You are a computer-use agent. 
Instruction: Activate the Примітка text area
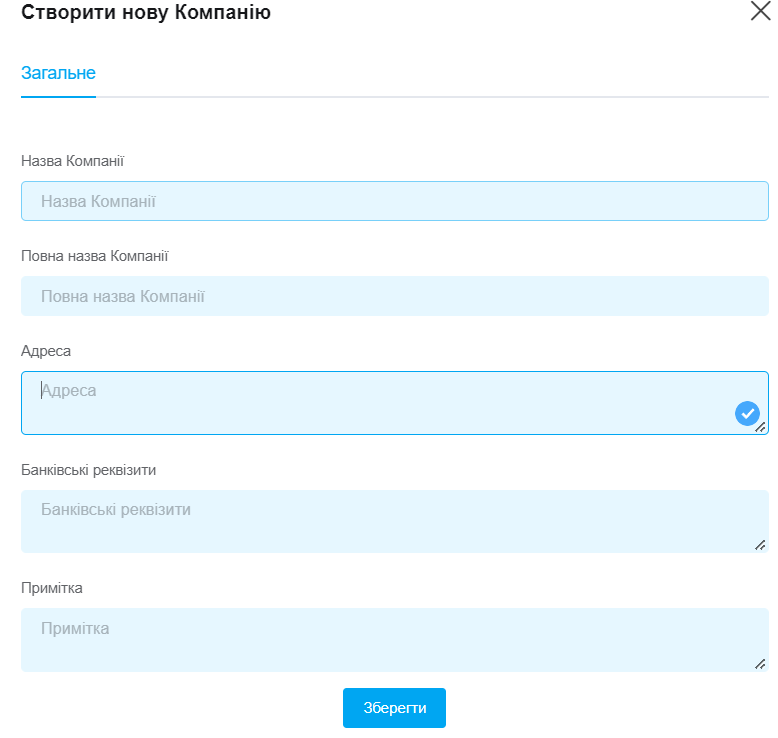click(x=394, y=640)
